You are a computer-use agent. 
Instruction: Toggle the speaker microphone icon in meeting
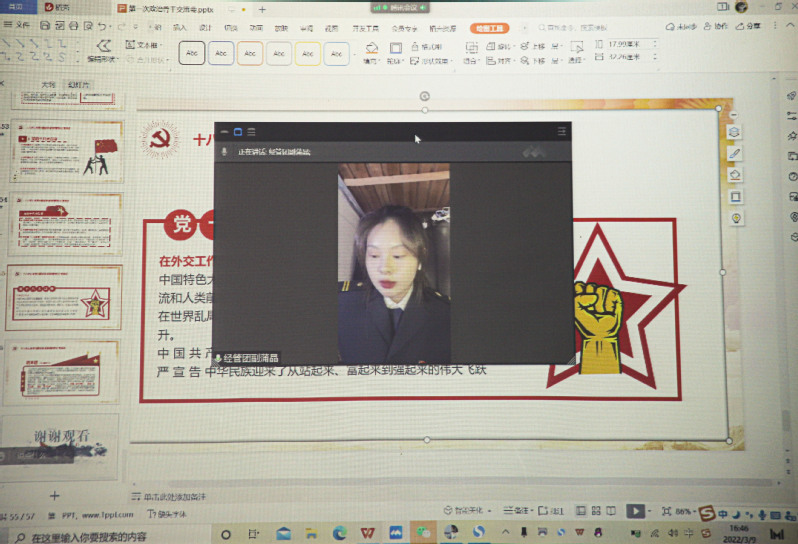click(224, 152)
